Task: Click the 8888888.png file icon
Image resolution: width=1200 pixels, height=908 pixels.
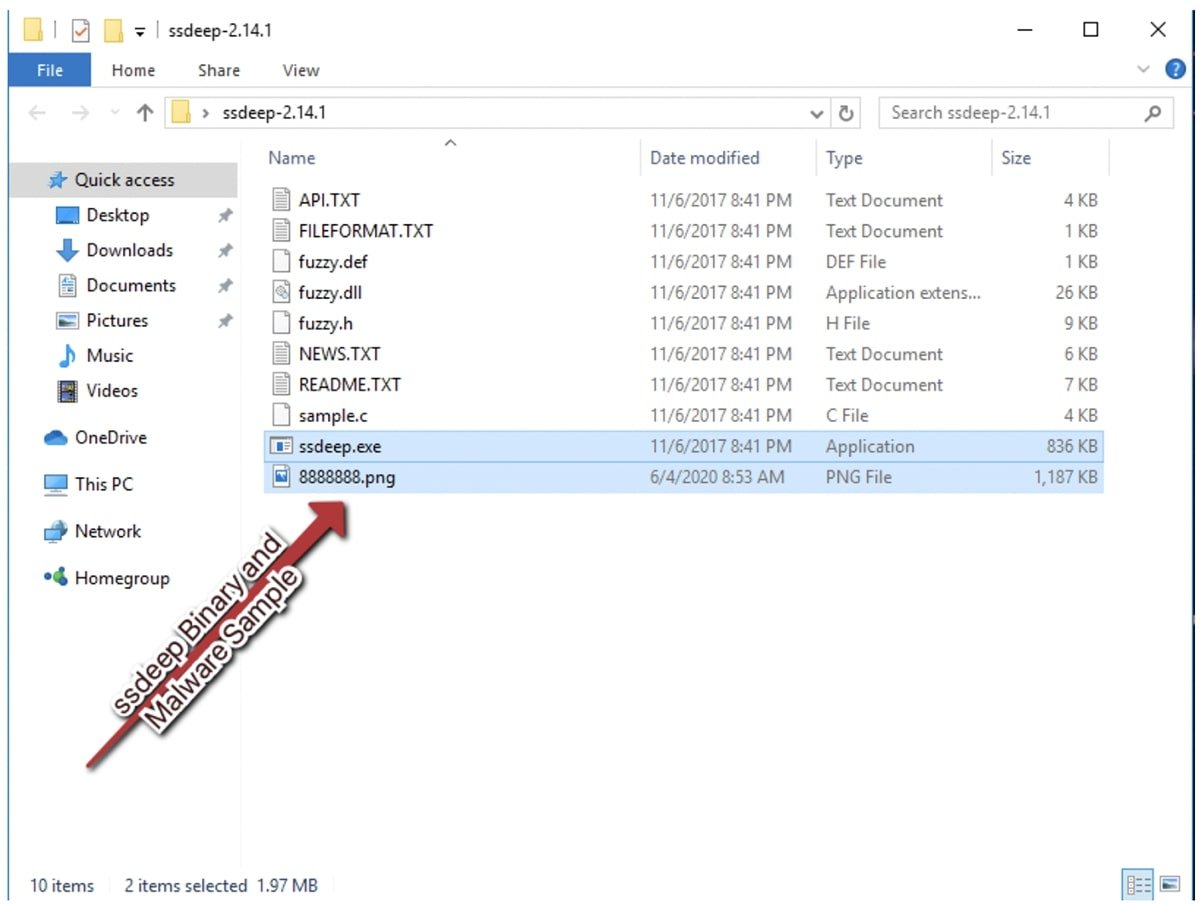Action: pos(281,477)
